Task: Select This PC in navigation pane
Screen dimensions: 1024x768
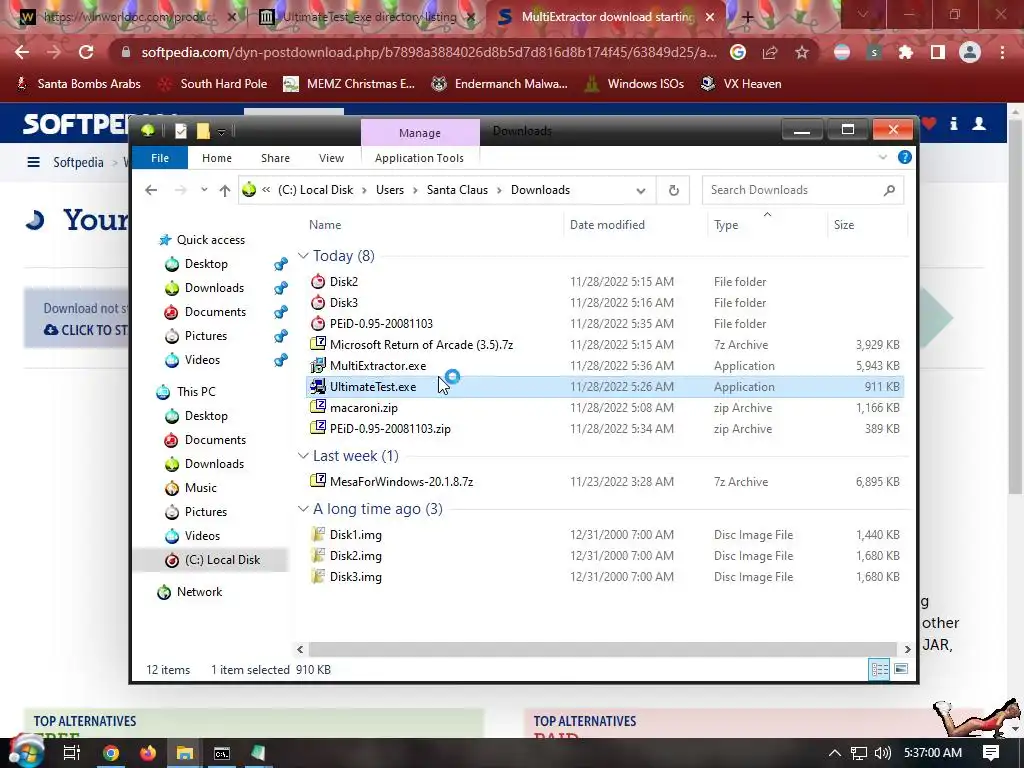Action: (195, 392)
